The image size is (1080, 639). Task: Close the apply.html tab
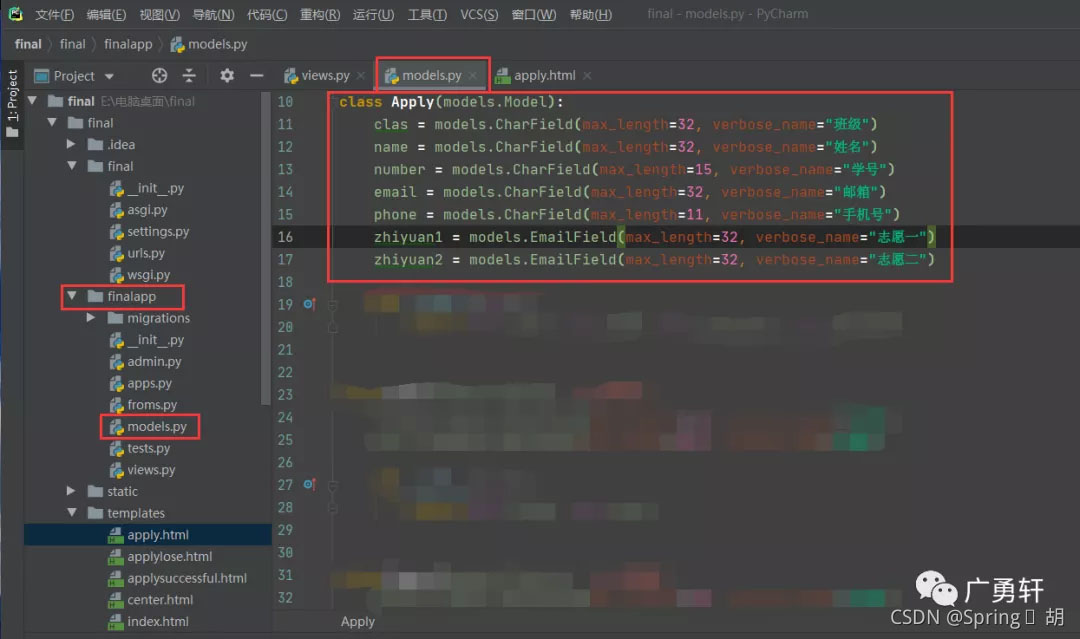pyautogui.click(x=587, y=74)
